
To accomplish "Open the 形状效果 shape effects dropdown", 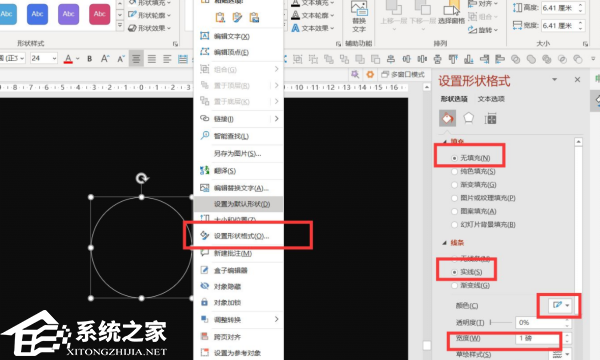I will [x=149, y=28].
